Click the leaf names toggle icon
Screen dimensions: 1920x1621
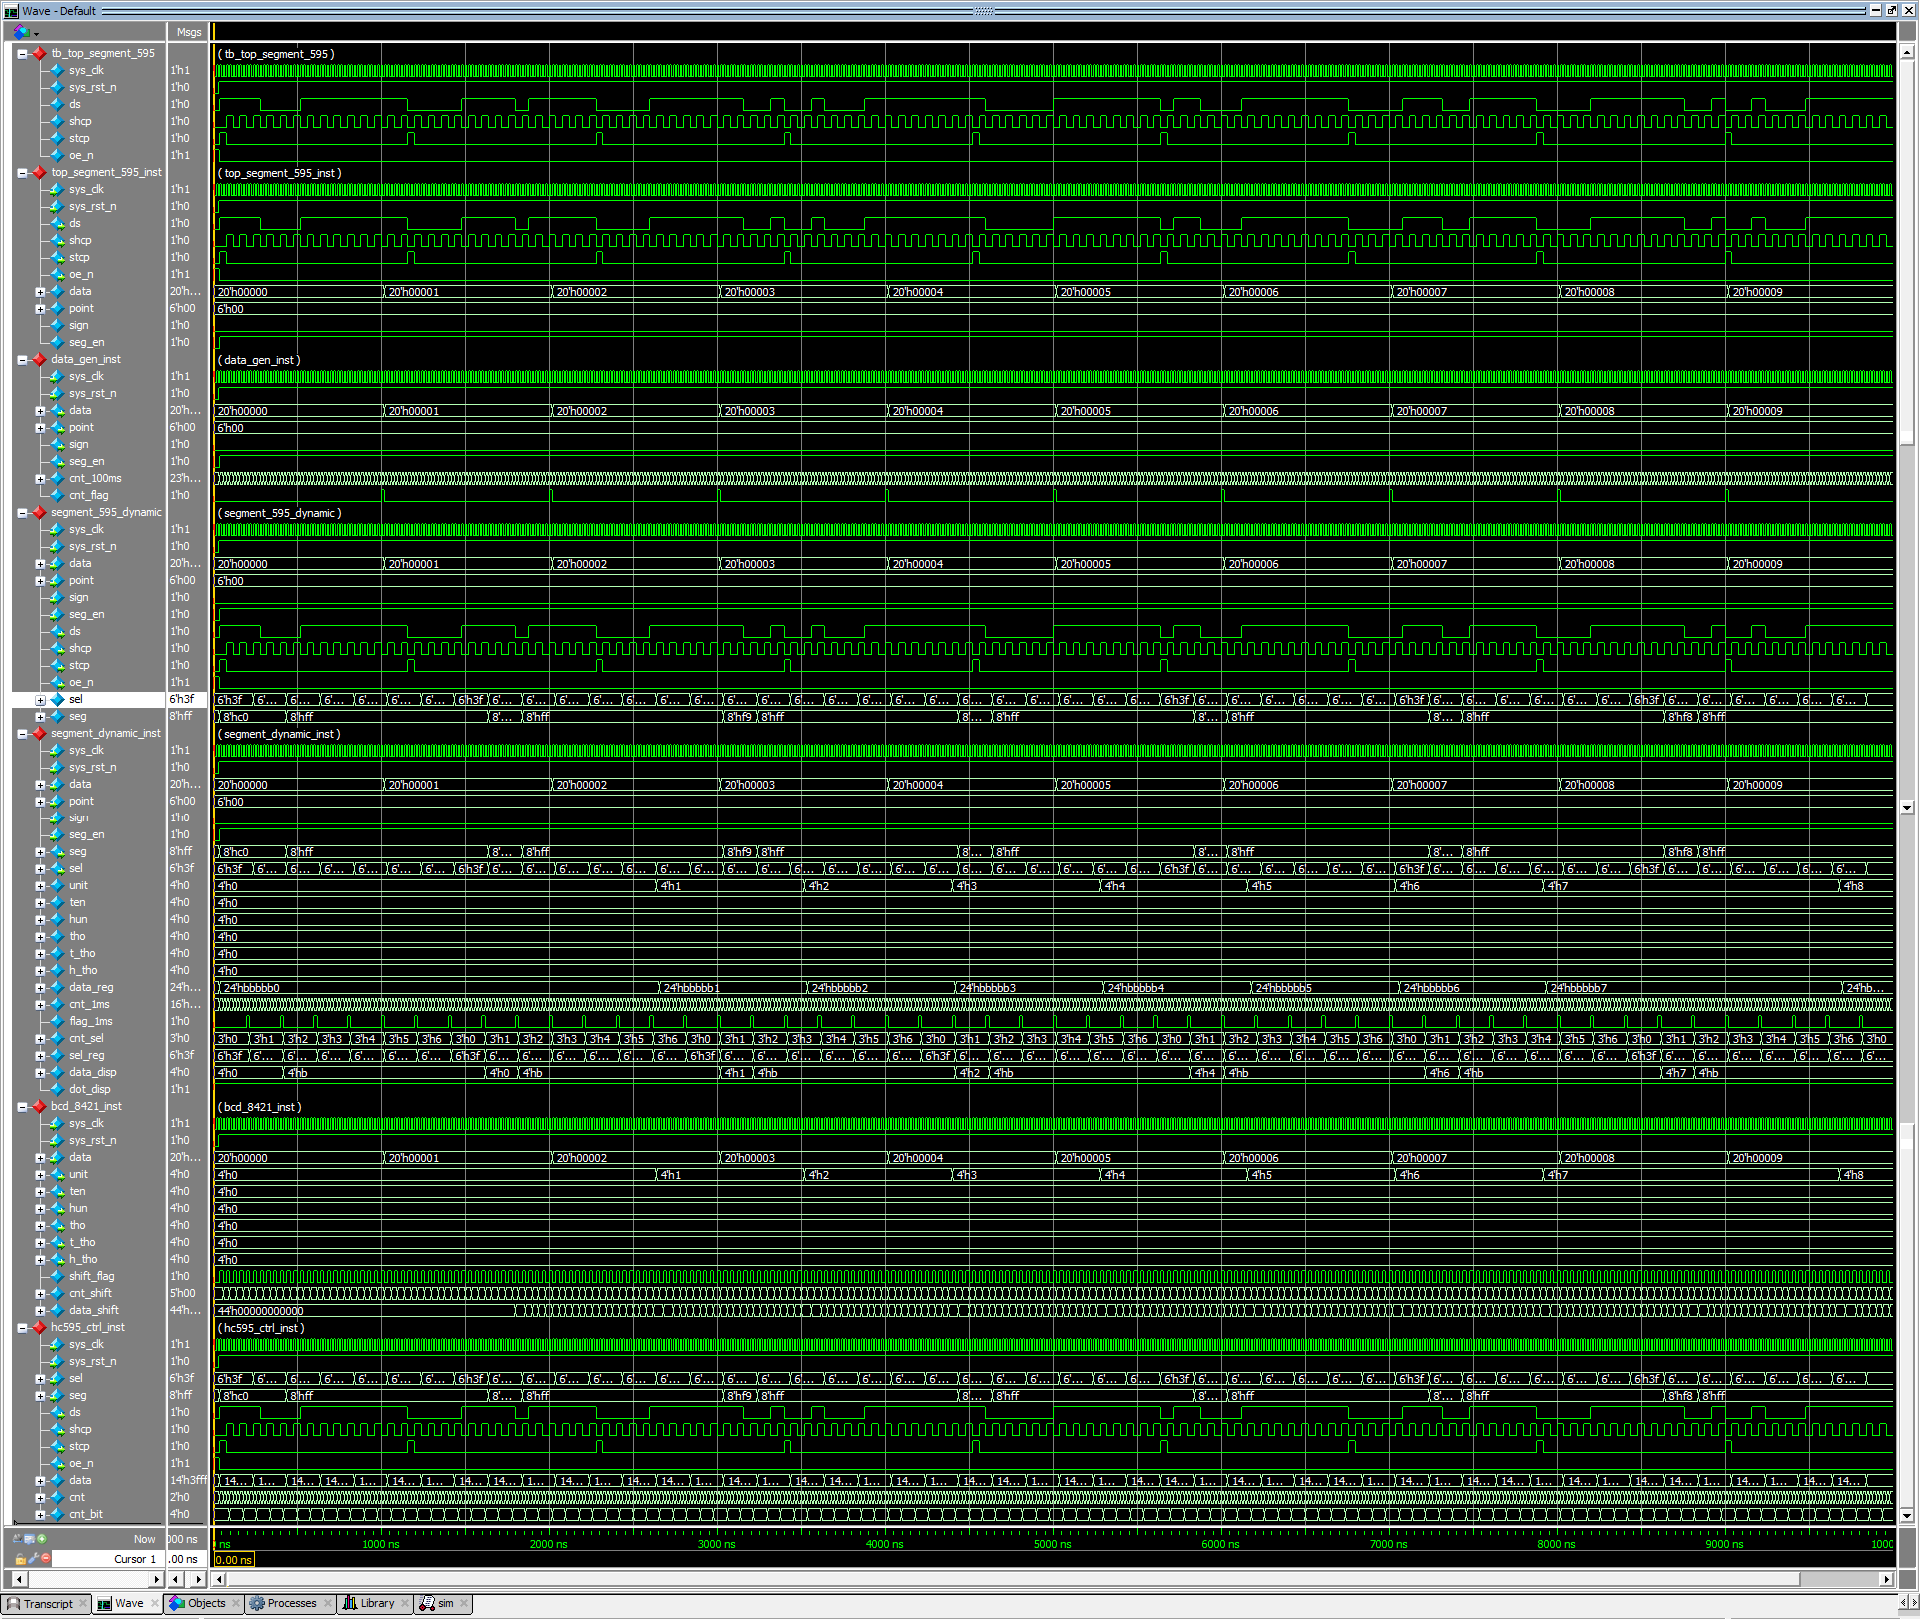[17, 1539]
